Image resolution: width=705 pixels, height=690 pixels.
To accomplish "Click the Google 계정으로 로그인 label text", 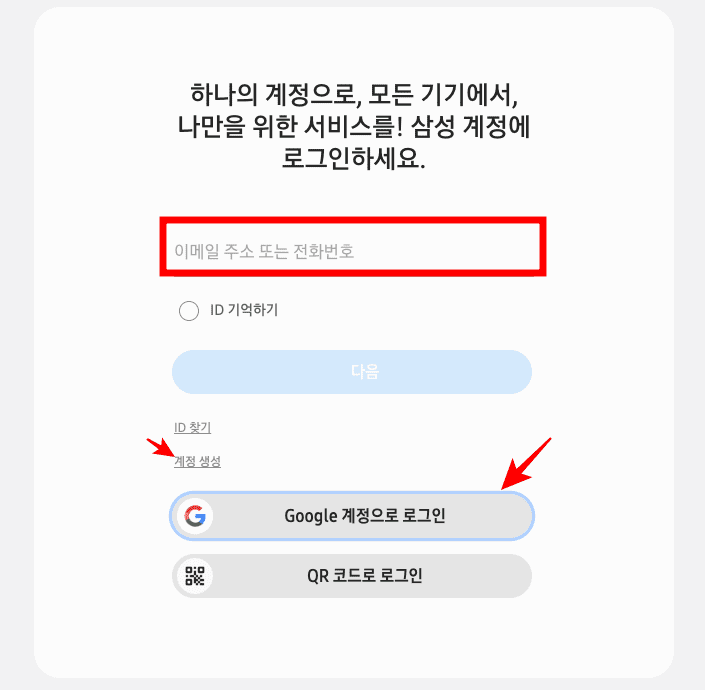I will click(365, 516).
